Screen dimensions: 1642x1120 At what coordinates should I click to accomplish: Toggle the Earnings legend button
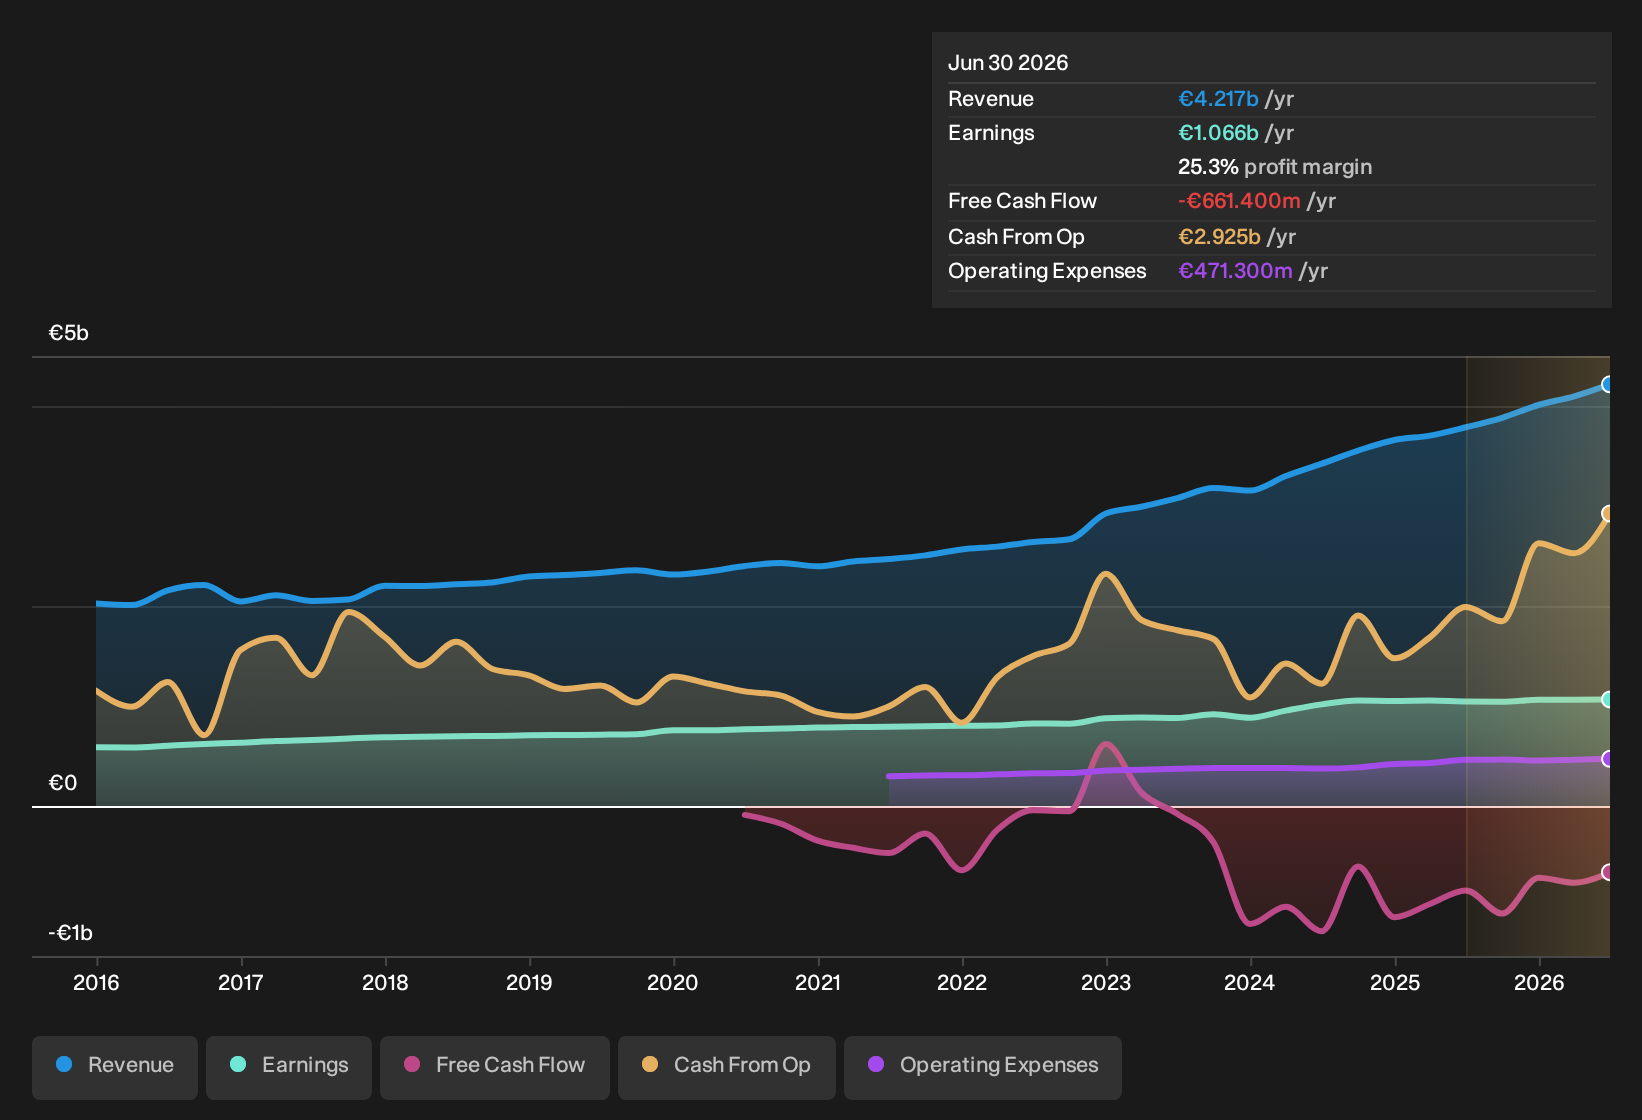(x=289, y=1066)
